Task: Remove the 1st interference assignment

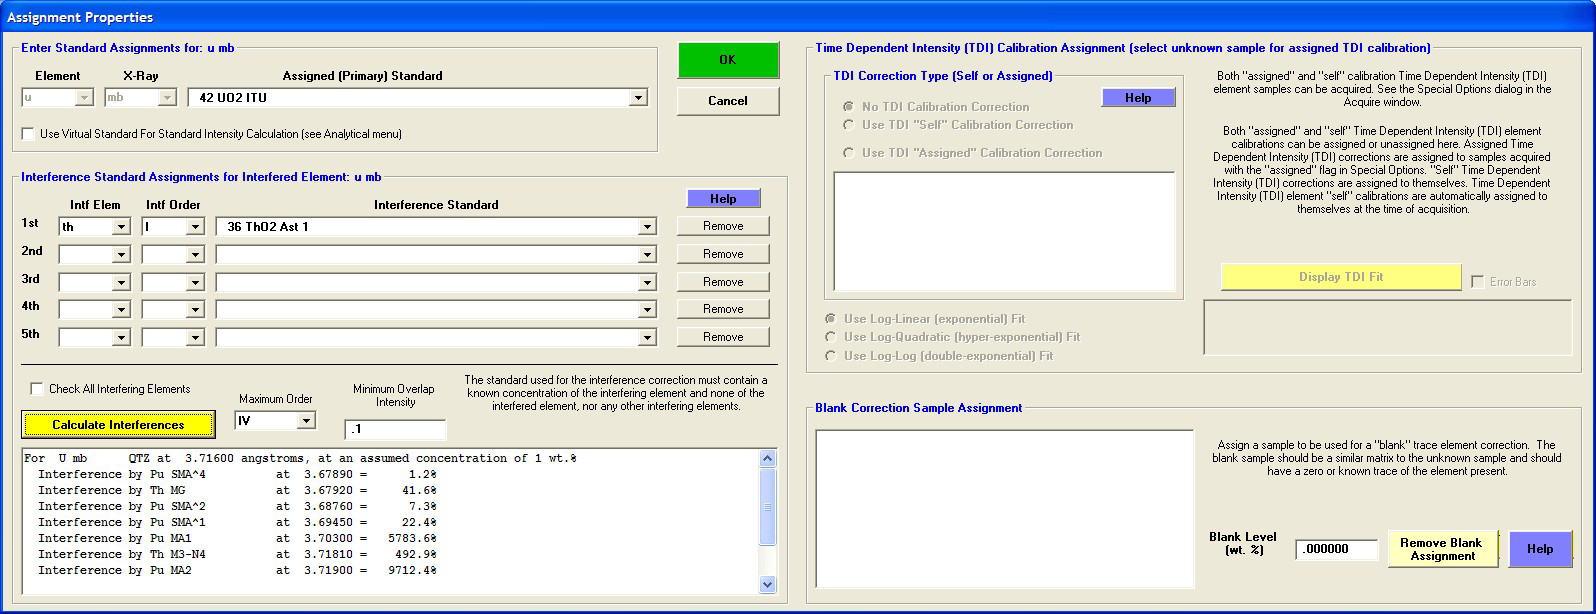Action: point(722,226)
